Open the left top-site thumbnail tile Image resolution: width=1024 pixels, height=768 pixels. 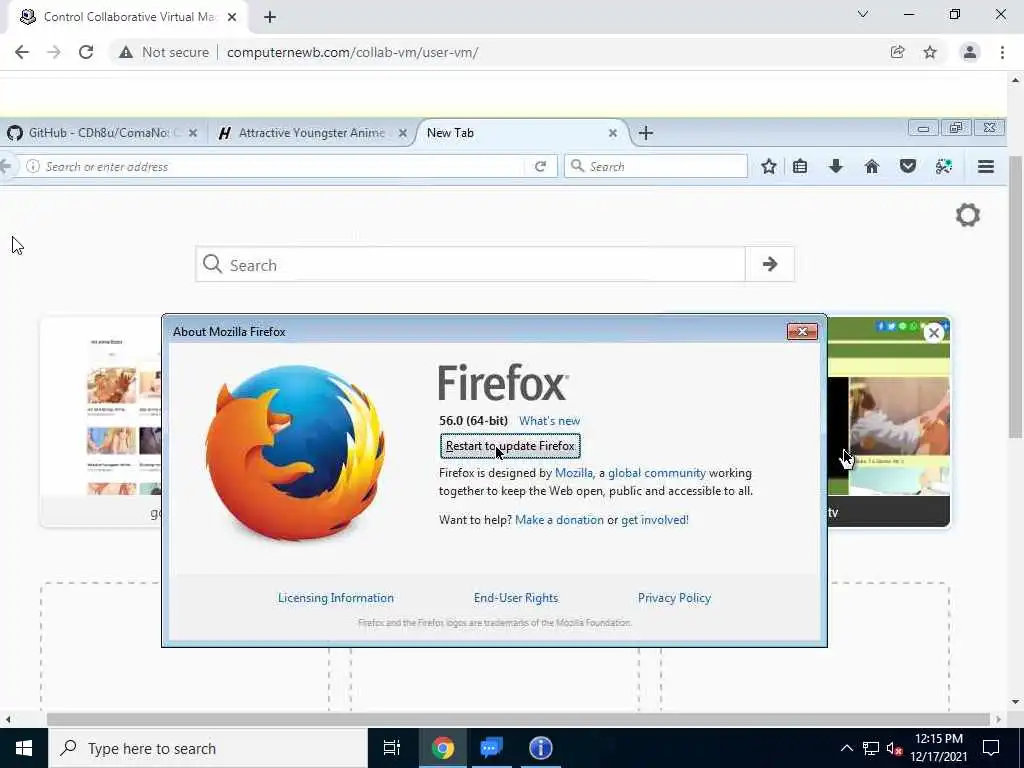[101, 422]
